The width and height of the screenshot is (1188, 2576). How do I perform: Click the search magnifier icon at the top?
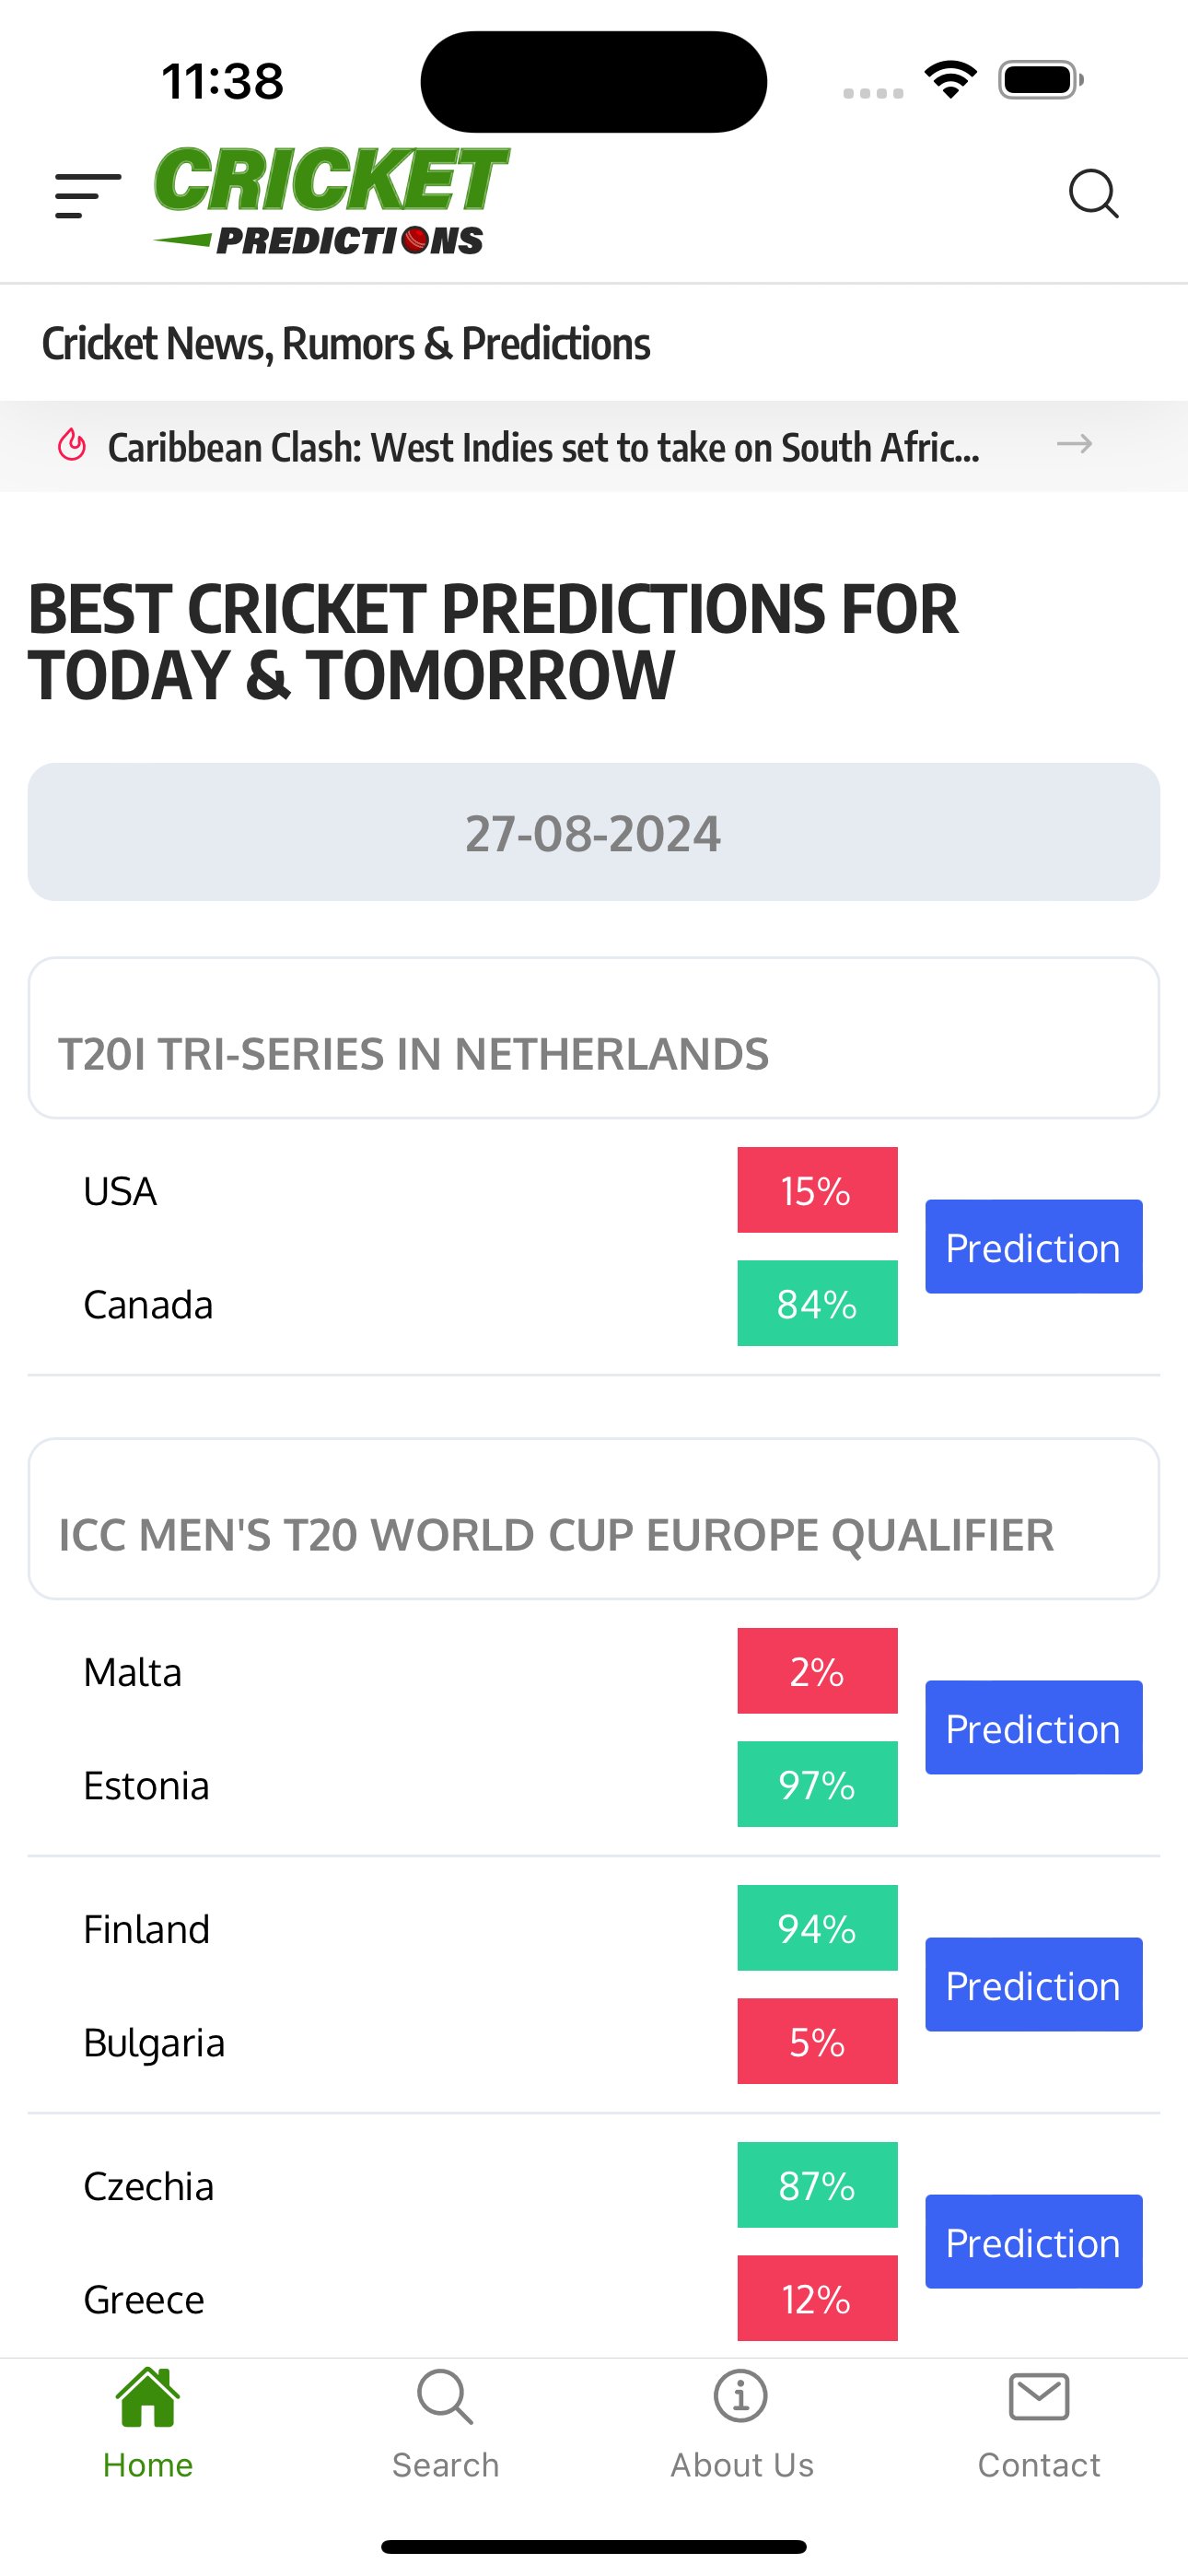pos(1096,195)
